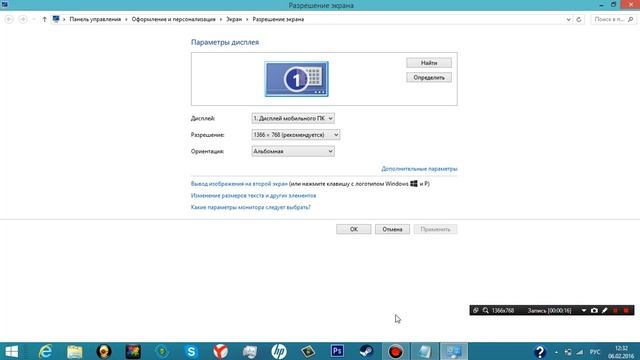Image resolution: width=640 pixels, height=360 pixels.
Task: Click the Найти button
Action: pyautogui.click(x=429, y=63)
